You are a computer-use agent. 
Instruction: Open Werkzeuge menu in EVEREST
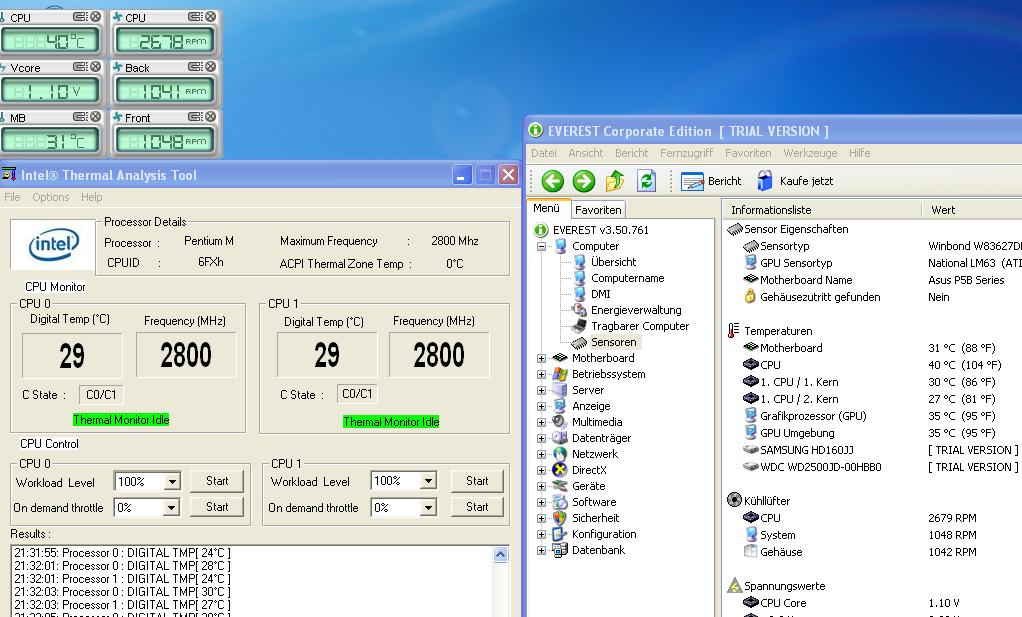[x=810, y=153]
